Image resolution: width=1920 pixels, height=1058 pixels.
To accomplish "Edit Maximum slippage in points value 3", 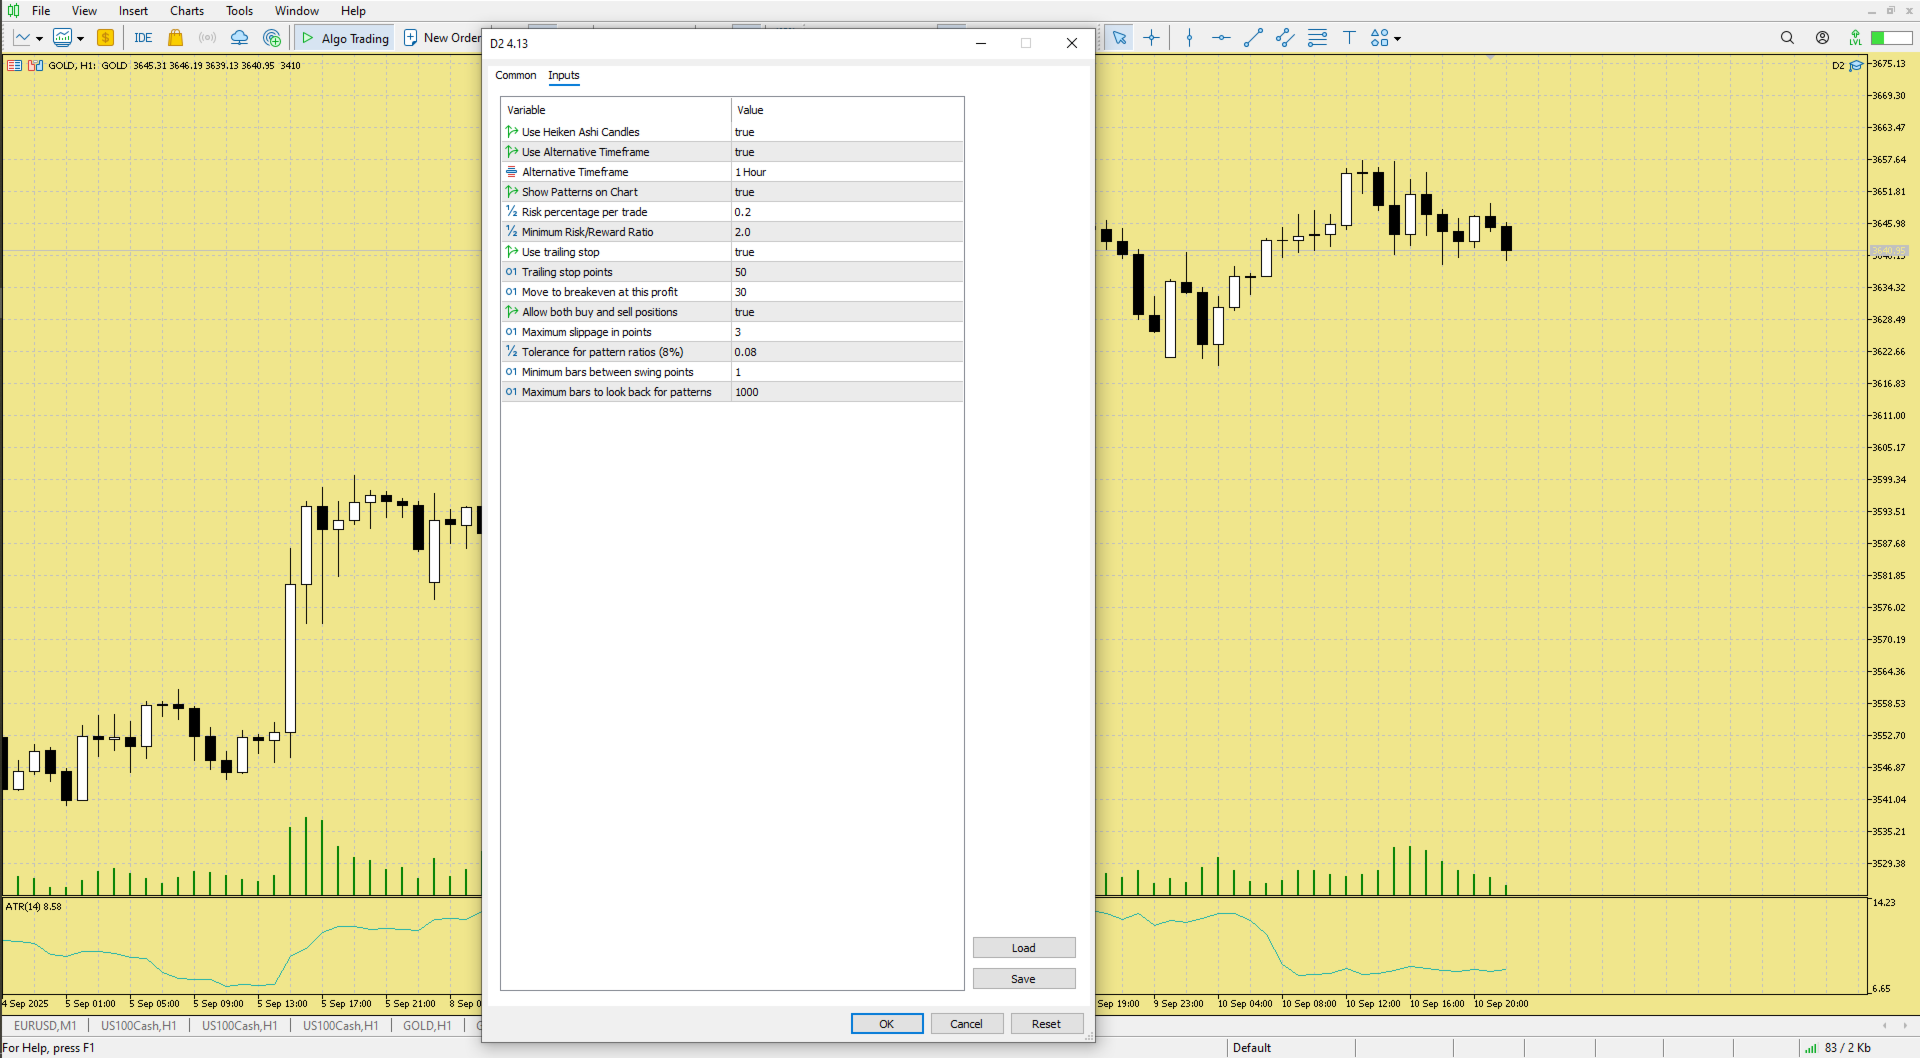I will 847,332.
